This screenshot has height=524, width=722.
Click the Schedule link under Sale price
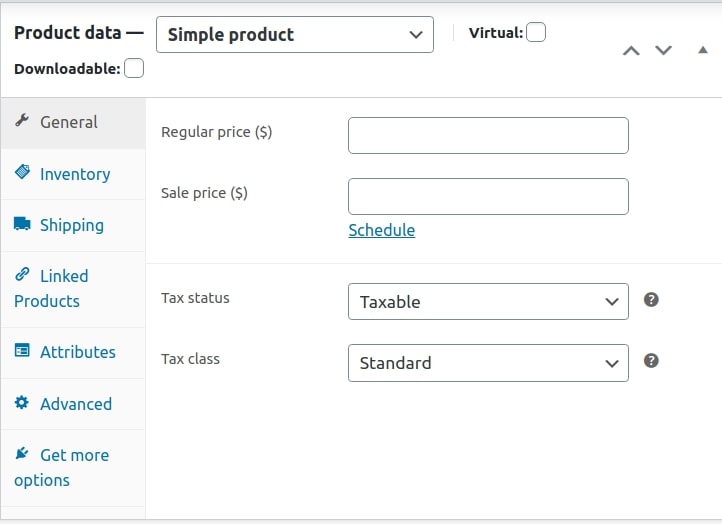tap(382, 230)
